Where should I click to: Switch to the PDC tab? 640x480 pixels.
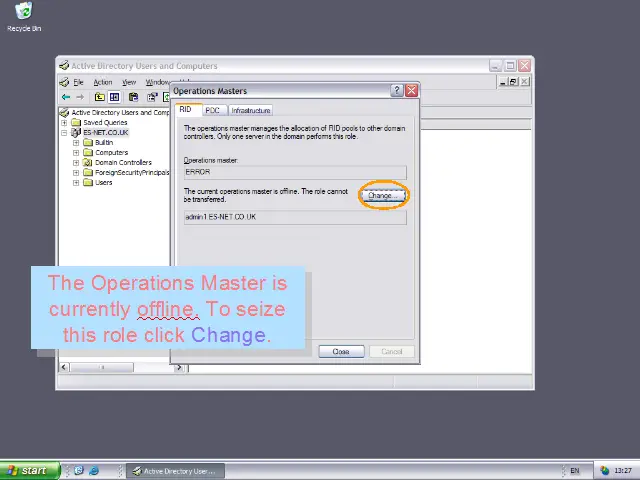point(213,110)
